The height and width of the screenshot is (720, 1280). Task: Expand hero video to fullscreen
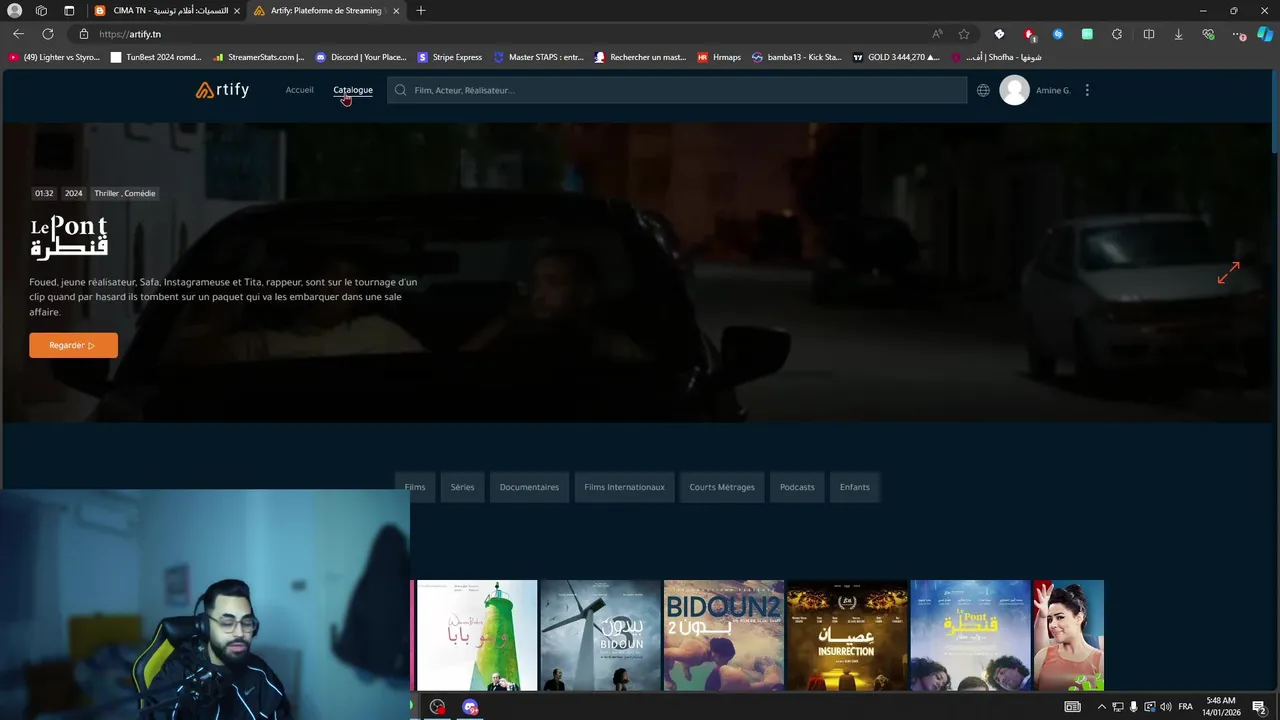(x=1228, y=272)
